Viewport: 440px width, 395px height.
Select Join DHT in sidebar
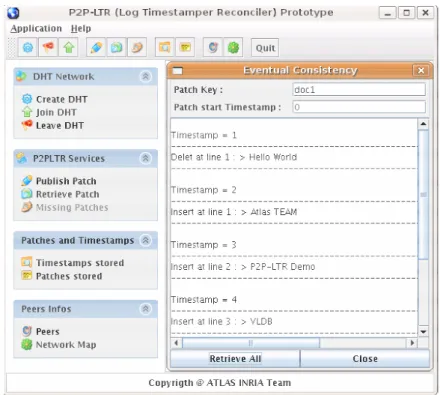coord(49,112)
